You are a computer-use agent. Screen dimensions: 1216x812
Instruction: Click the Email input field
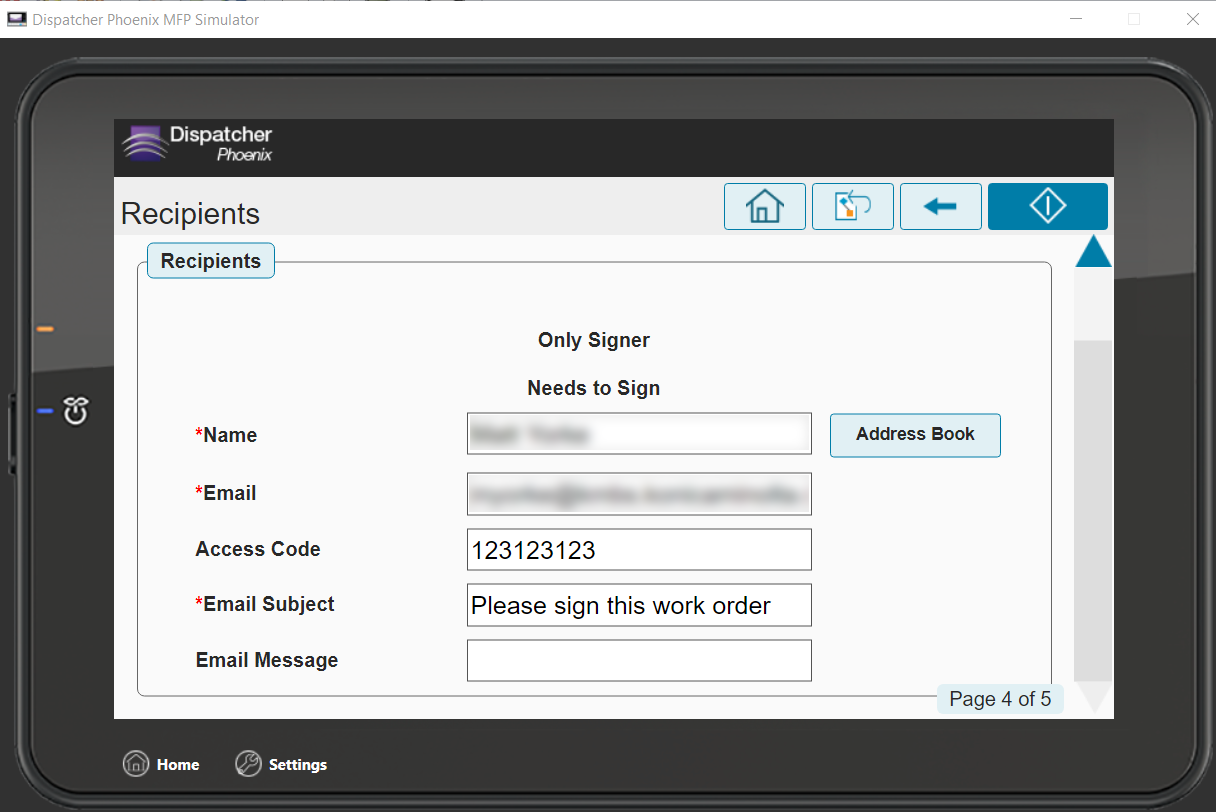click(x=639, y=494)
